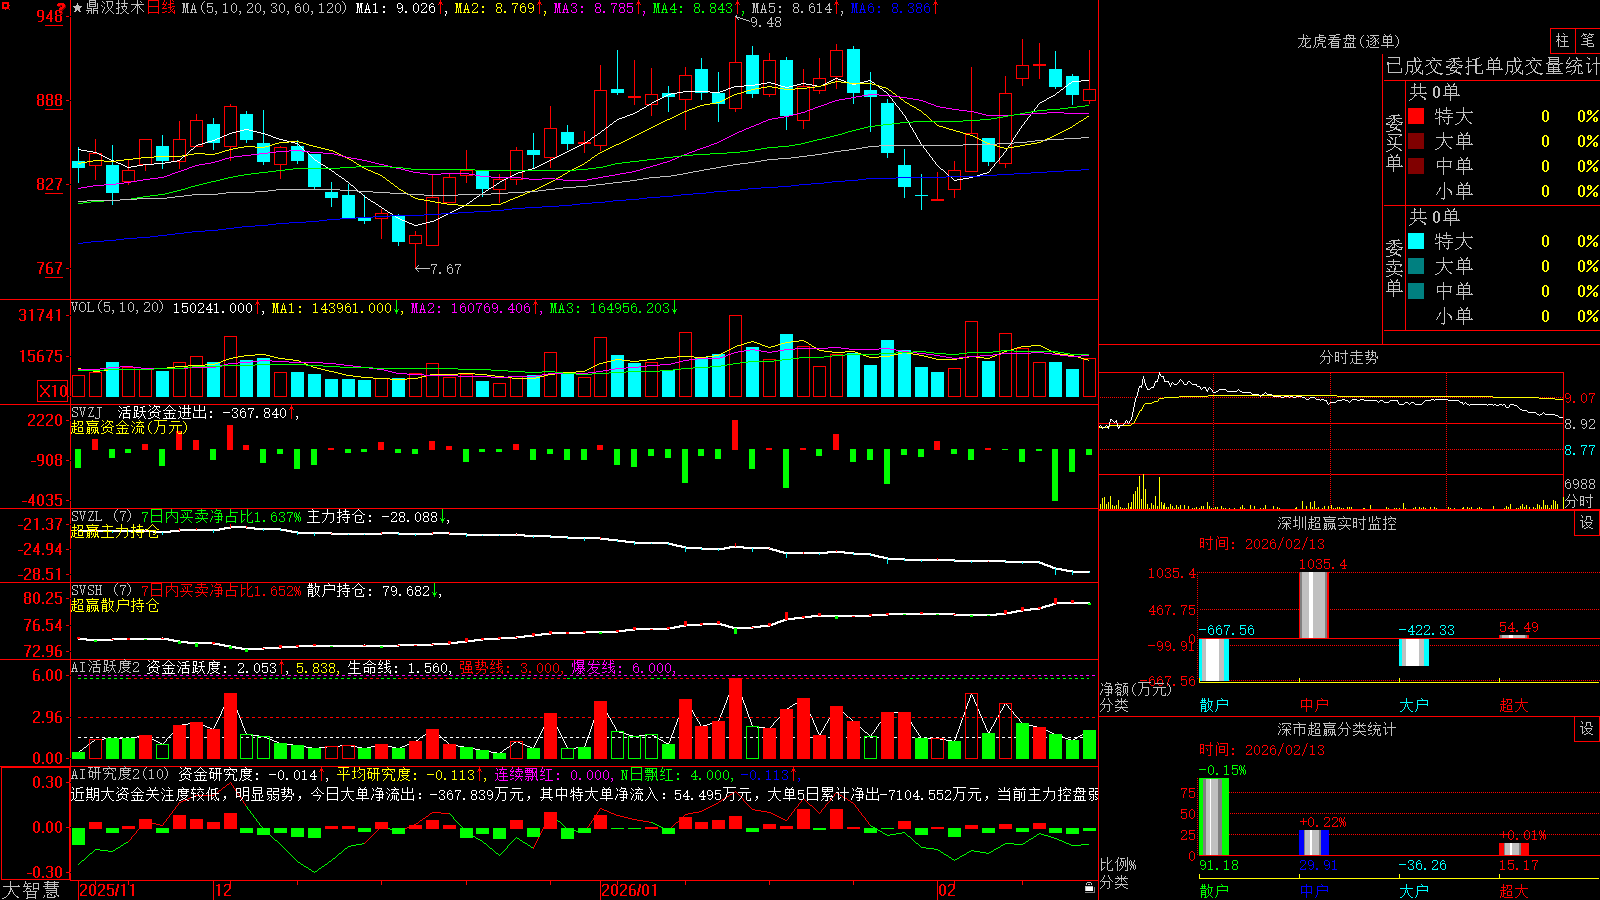Click the red 15.17 超大 bar in 分类统计

[1514, 849]
